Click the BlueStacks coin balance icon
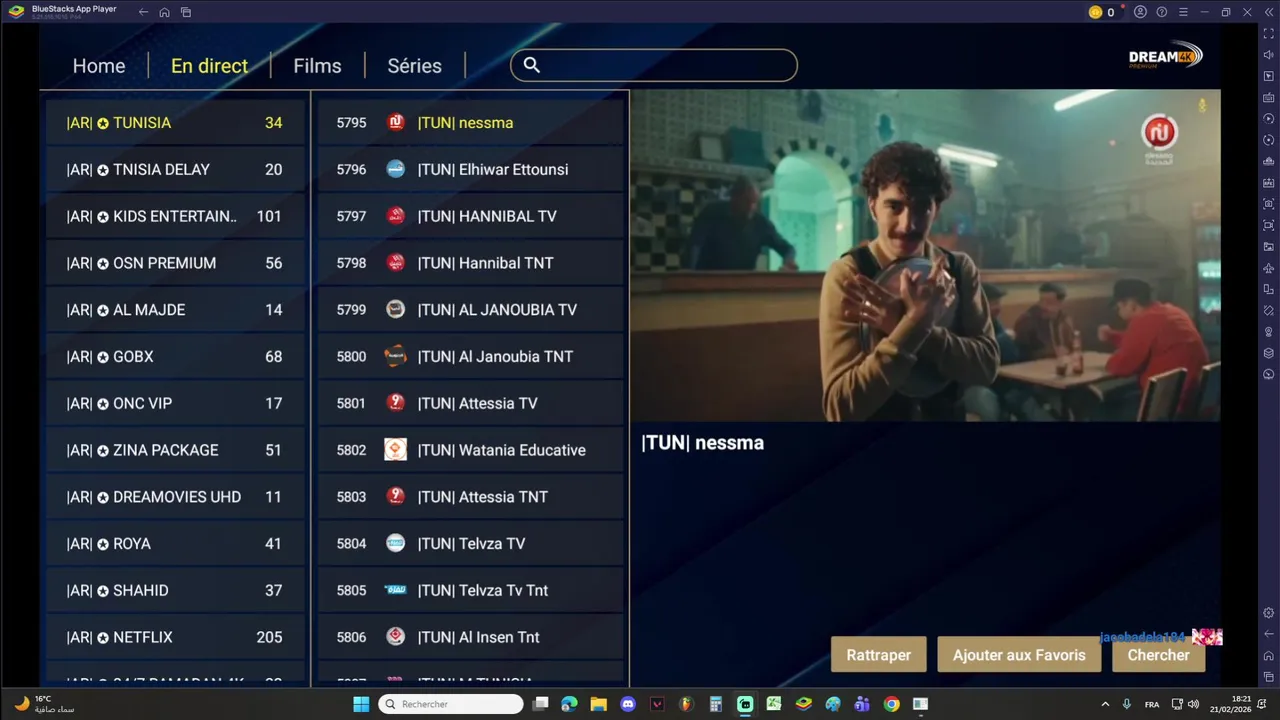This screenshot has width=1280, height=720. (x=1095, y=12)
